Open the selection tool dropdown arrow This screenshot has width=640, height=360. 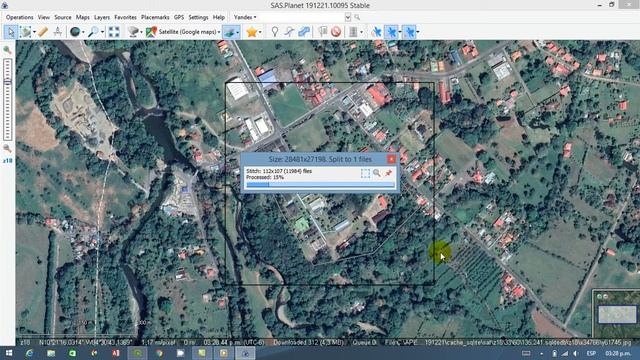pyautogui.click(x=34, y=32)
